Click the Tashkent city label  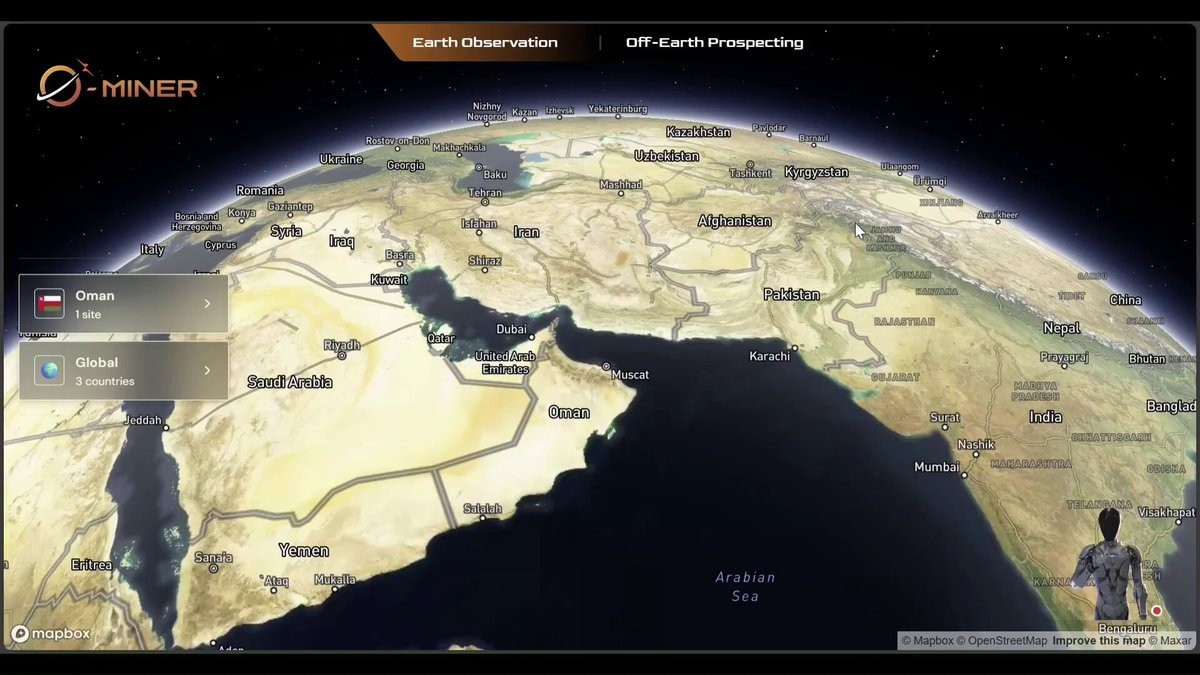[x=751, y=173]
